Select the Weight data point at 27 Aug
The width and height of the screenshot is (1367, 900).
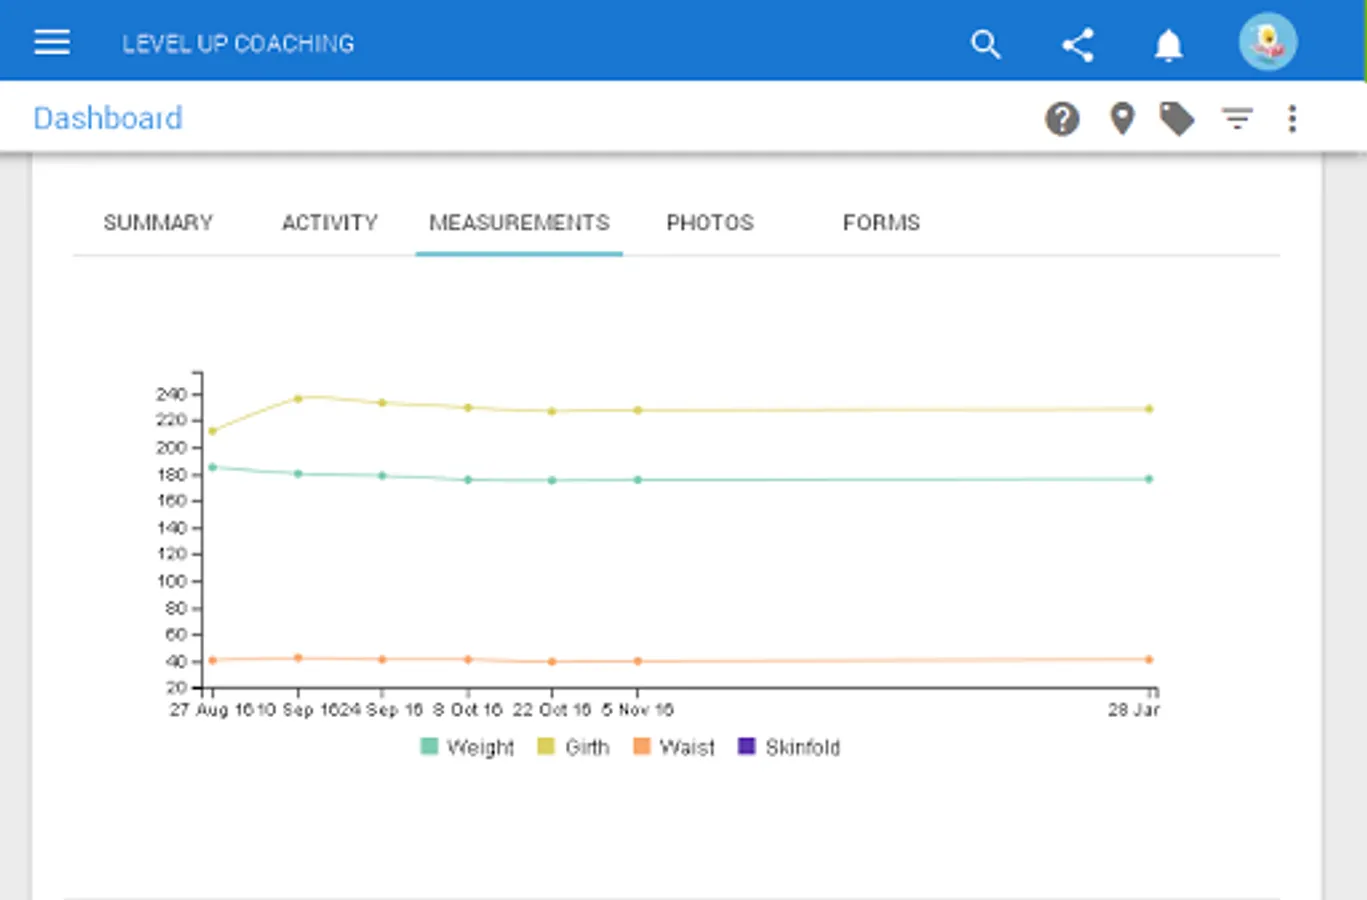point(212,467)
